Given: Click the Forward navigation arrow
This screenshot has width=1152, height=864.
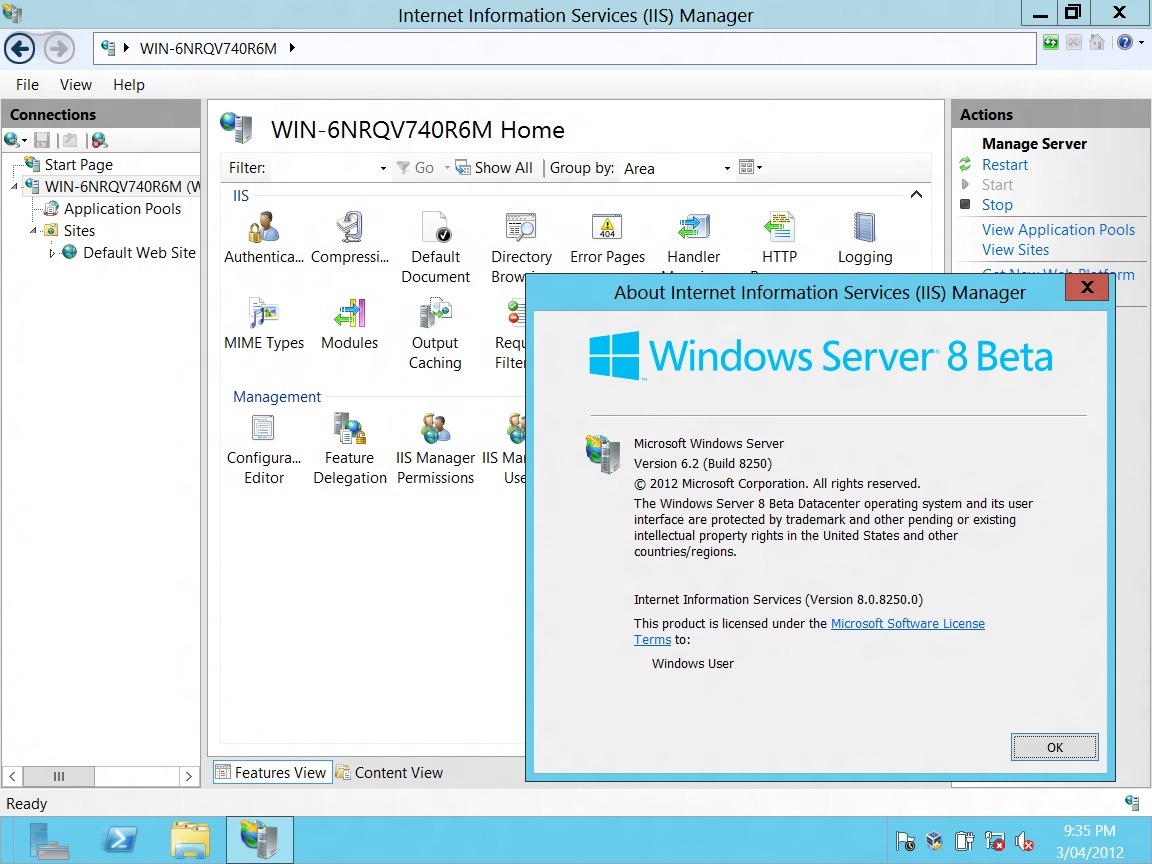Looking at the screenshot, I should point(60,49).
